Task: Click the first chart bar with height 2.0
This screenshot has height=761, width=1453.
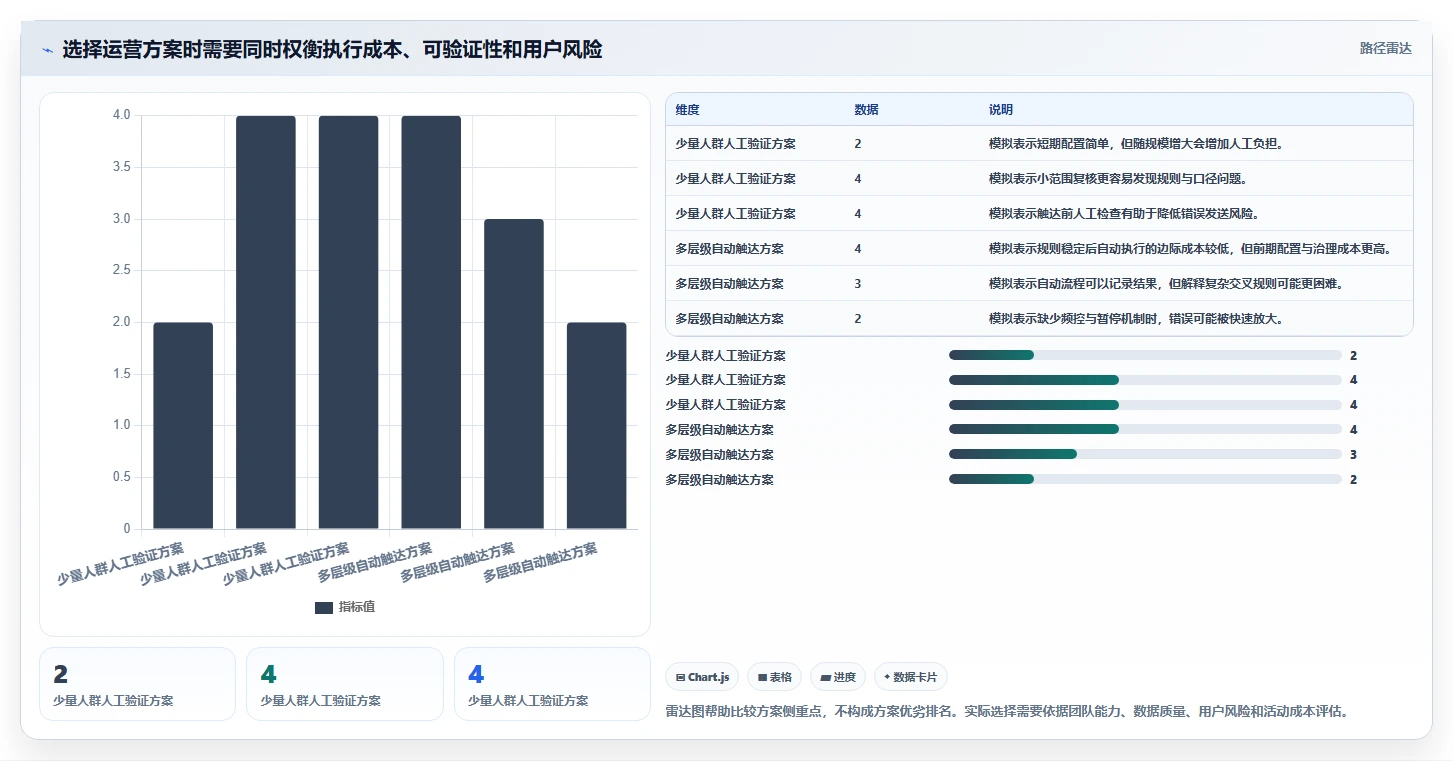Action: [183, 426]
